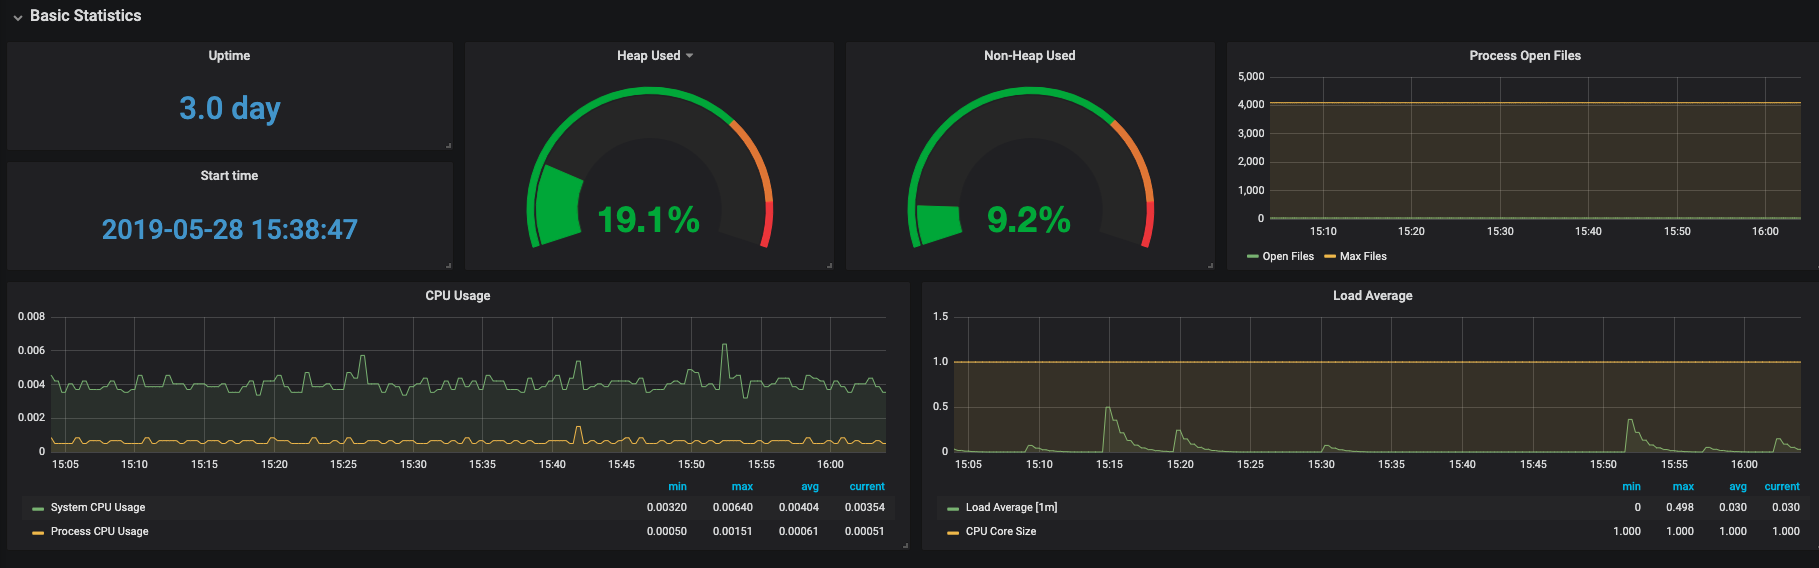Screen dimensions: 1819x568
Task: Sort CPU Usage legend by max column
Action: [x=742, y=487]
